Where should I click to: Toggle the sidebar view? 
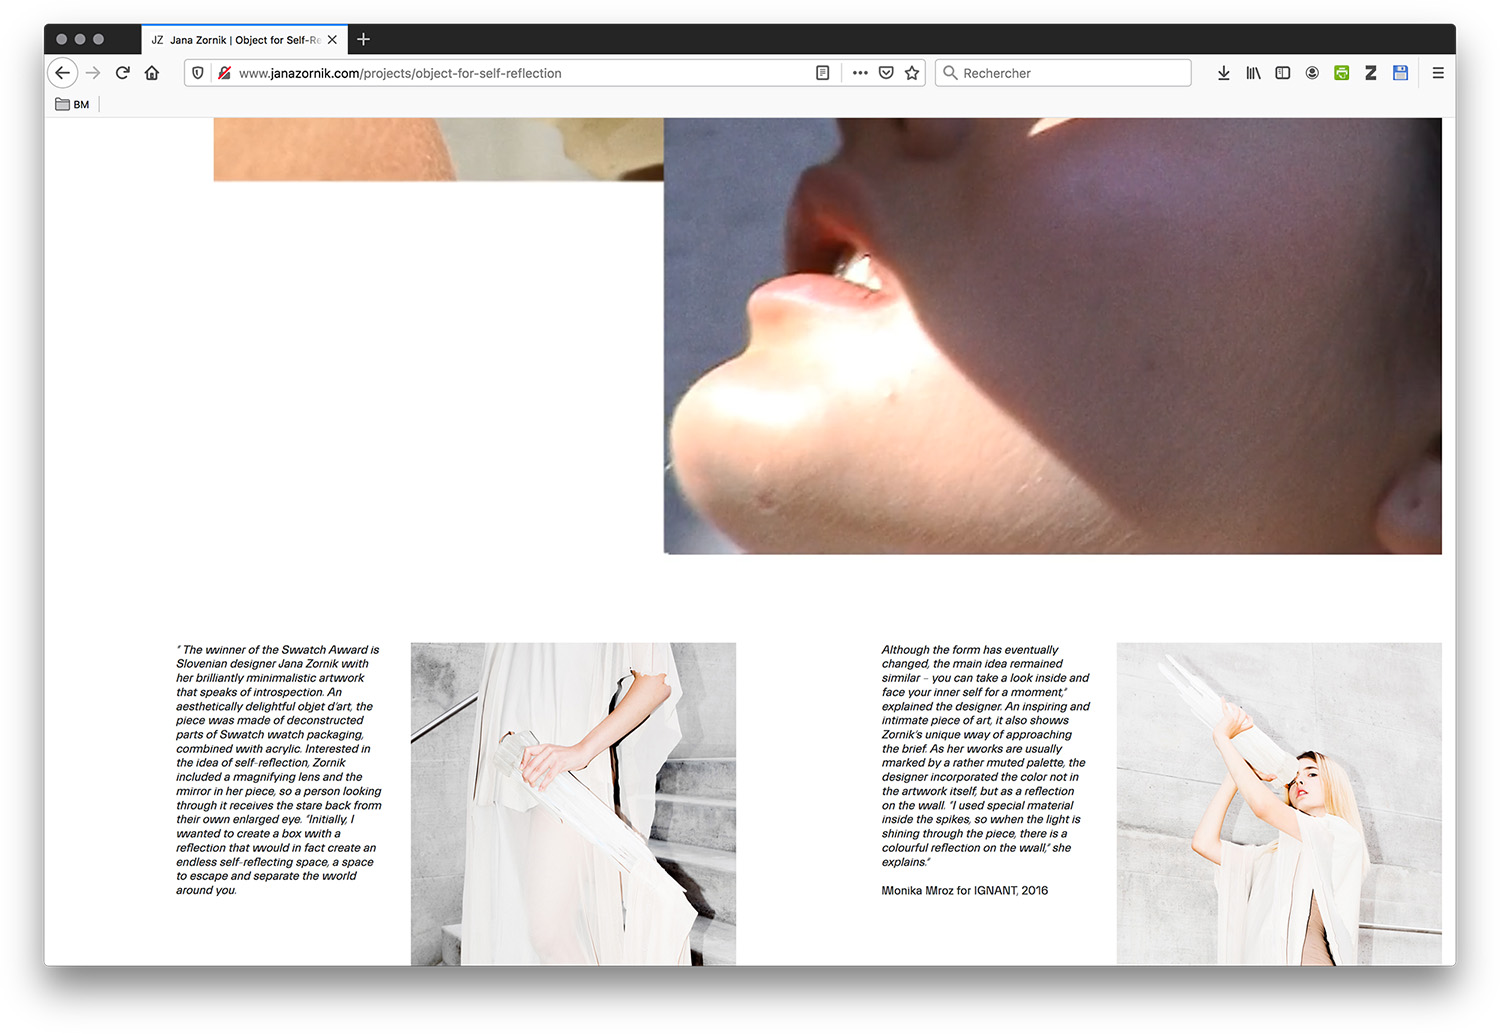coord(1282,73)
